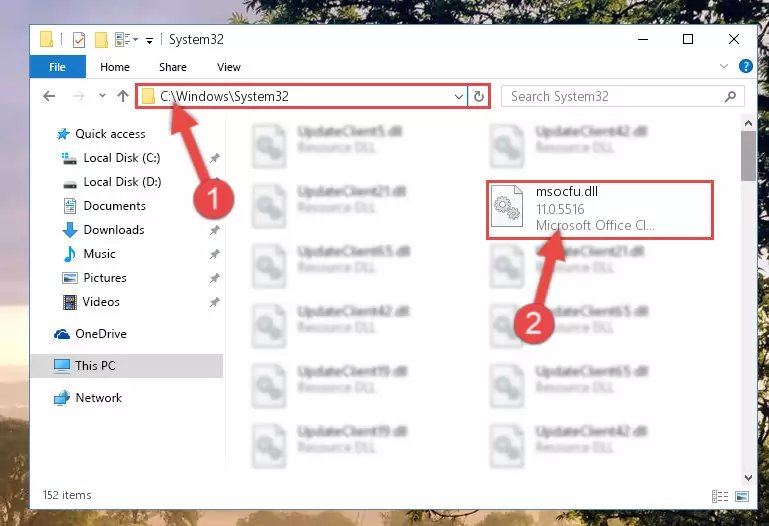Click the folder icon in the title bar

47,39
